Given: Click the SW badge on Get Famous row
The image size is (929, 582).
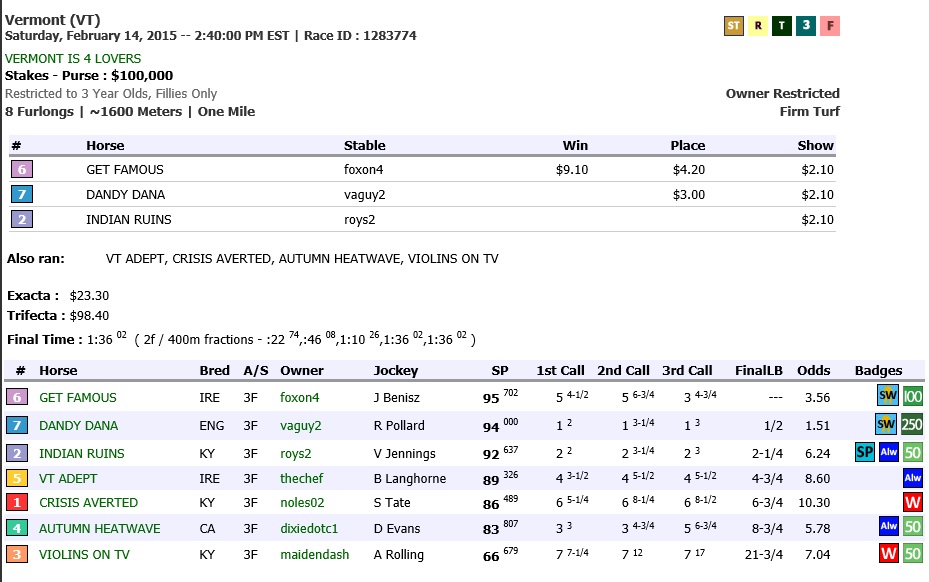Looking at the screenshot, I should coord(888,395).
